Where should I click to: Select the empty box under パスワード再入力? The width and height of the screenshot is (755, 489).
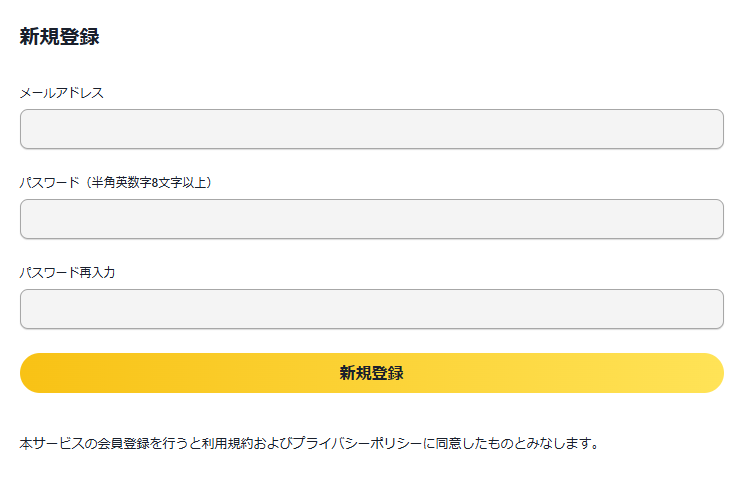point(371,309)
